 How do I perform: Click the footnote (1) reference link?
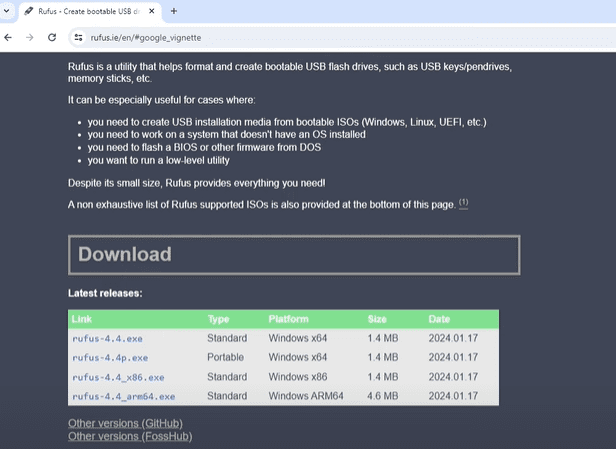[x=464, y=203]
